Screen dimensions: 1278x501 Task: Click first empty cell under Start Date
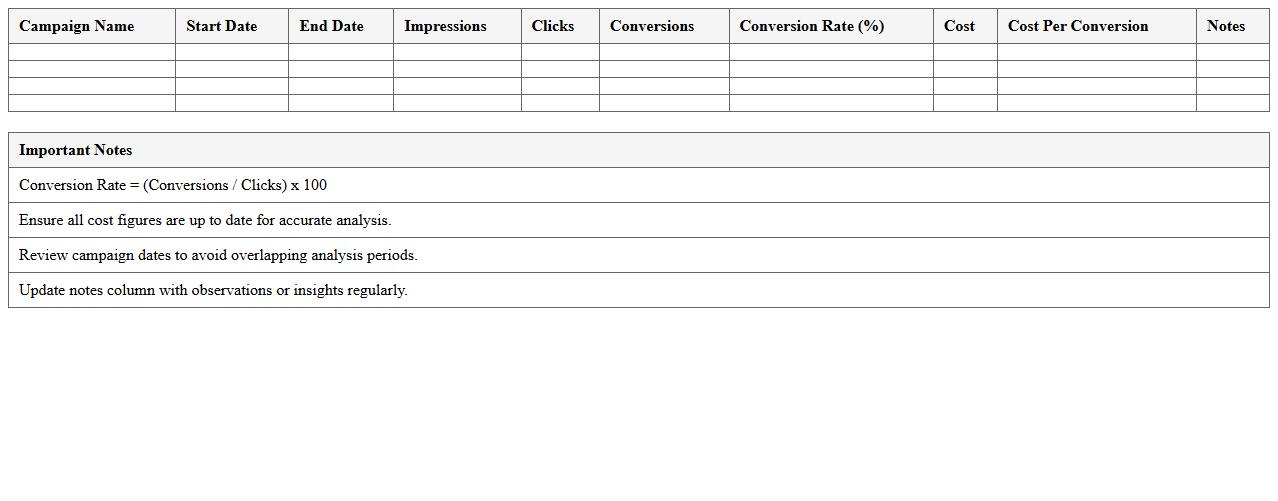click(232, 52)
